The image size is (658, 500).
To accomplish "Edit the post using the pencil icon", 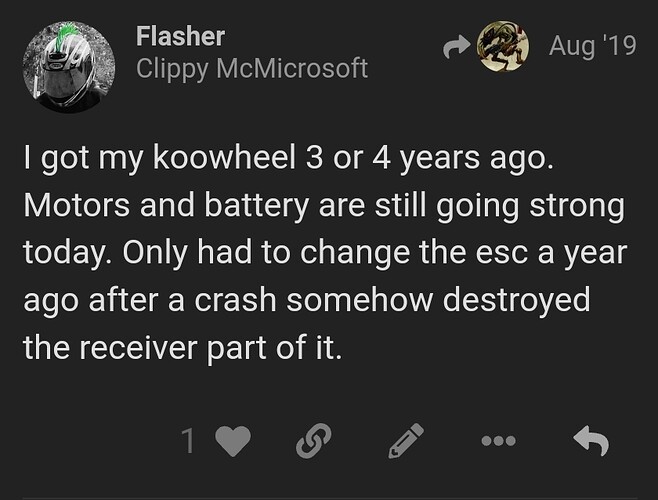I will point(405,440).
